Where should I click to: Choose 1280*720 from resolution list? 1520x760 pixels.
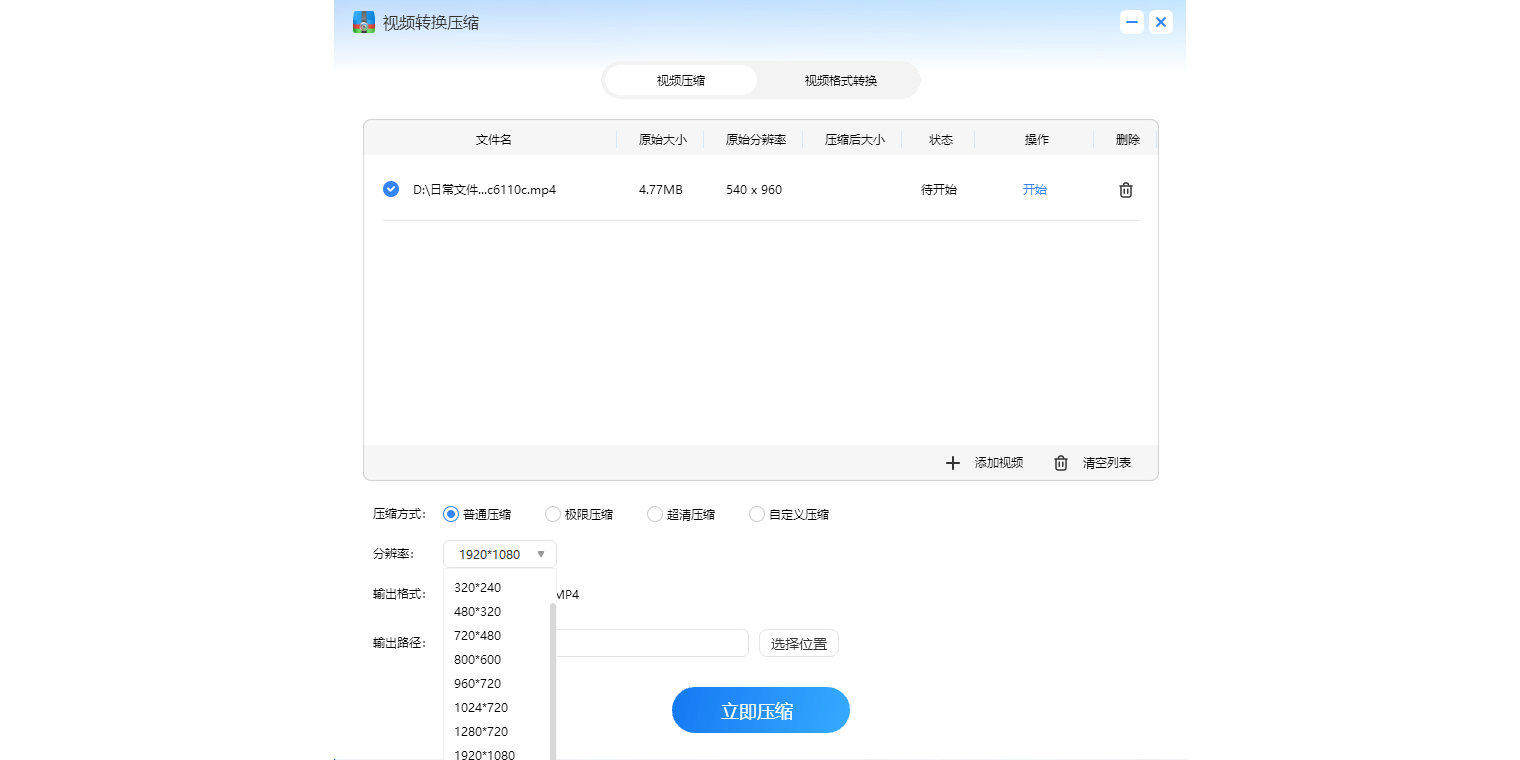coord(481,731)
